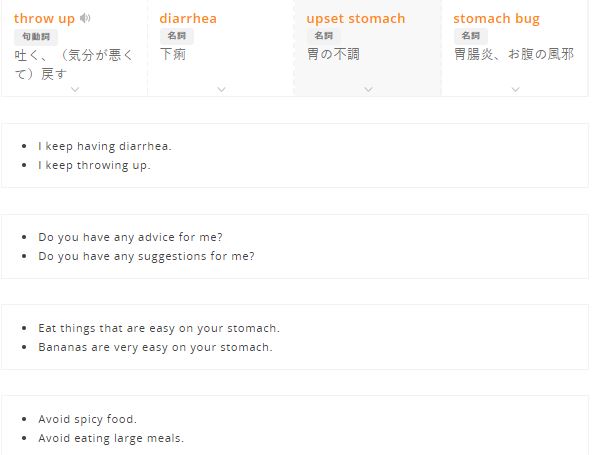Open the diarrhea word link
The height and width of the screenshot is (455, 597).
[x=188, y=18]
